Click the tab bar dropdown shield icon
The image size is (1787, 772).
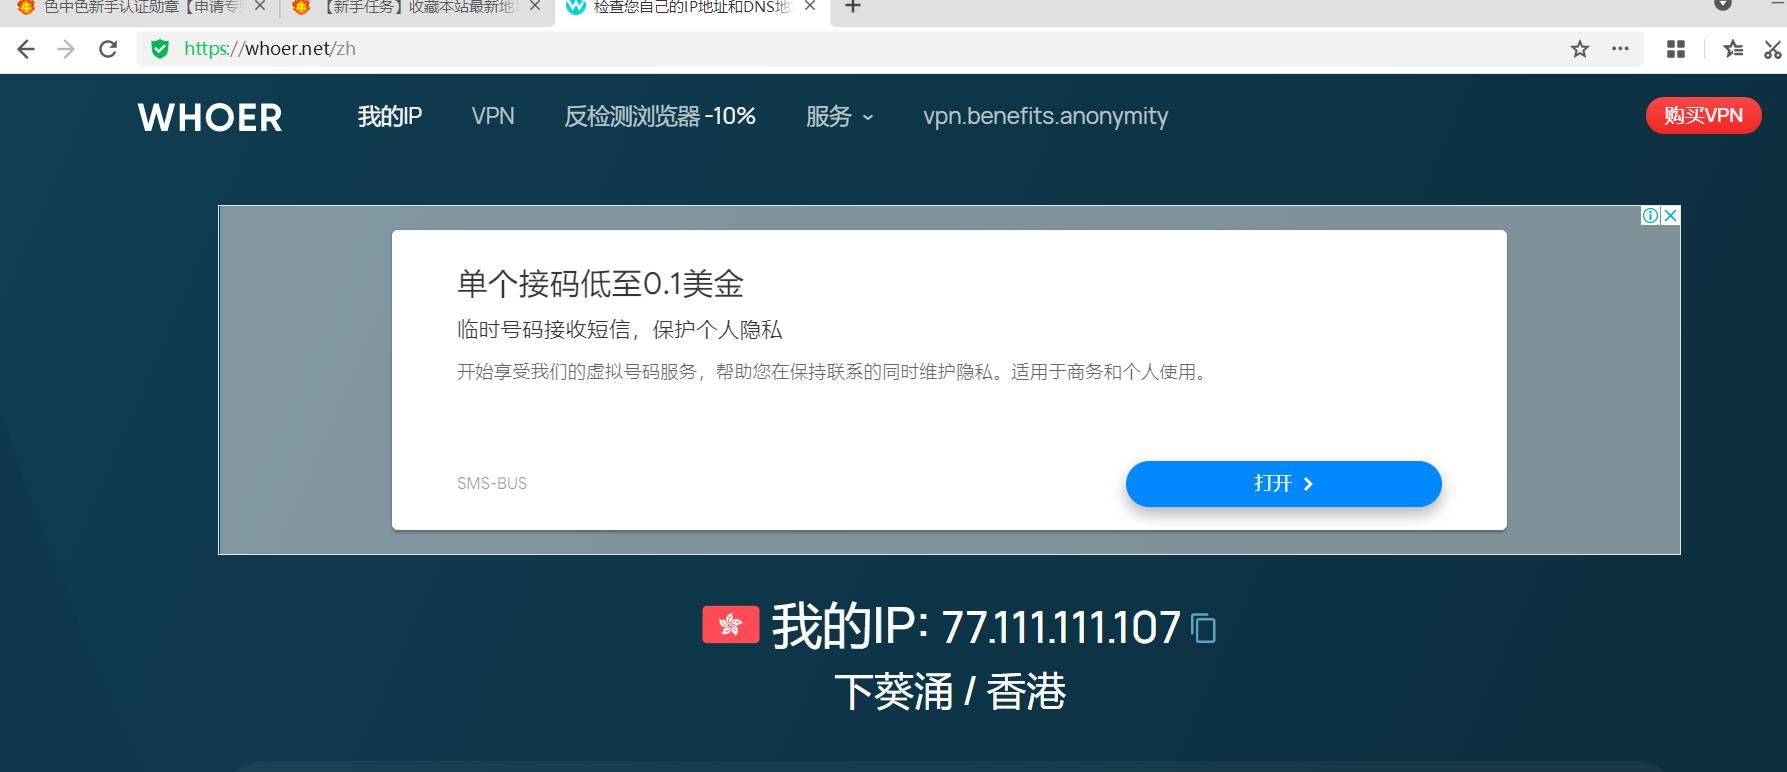pos(1722,5)
